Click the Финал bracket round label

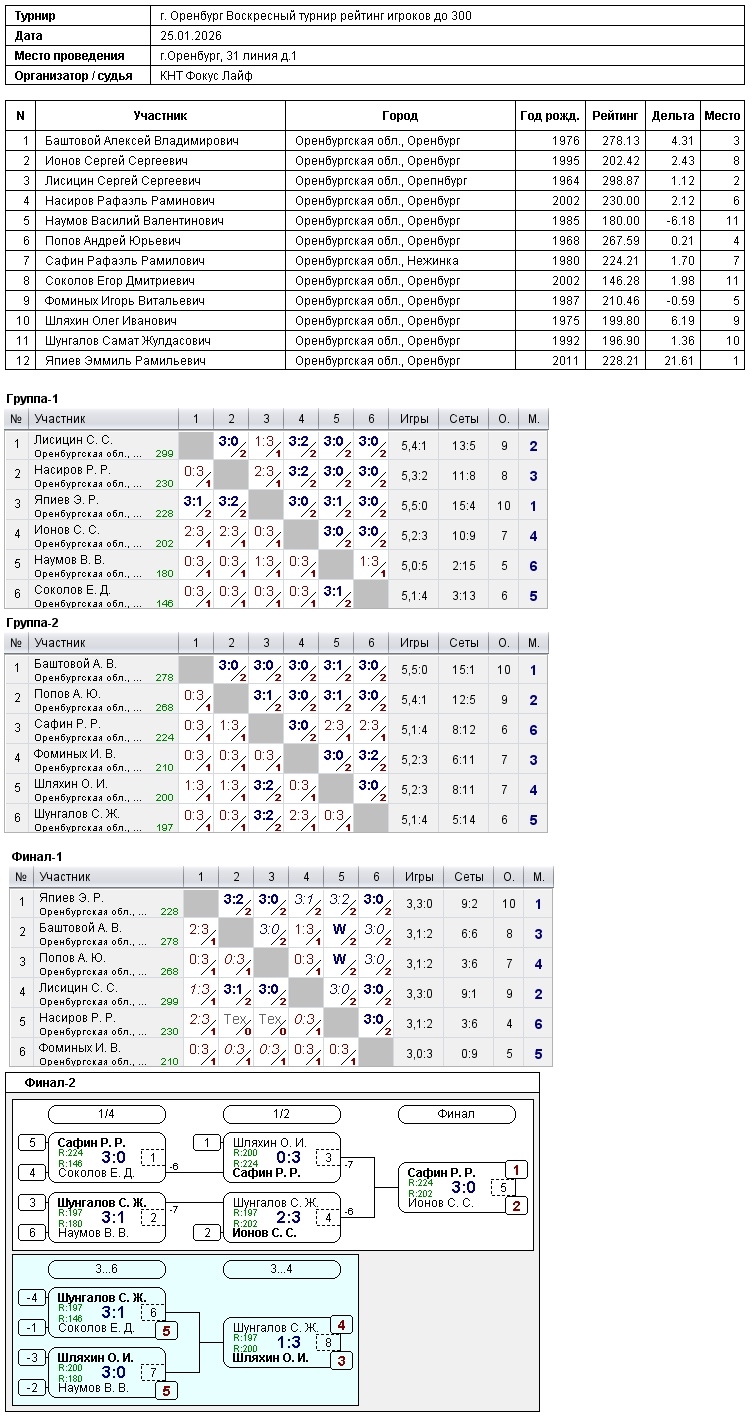pos(456,1114)
